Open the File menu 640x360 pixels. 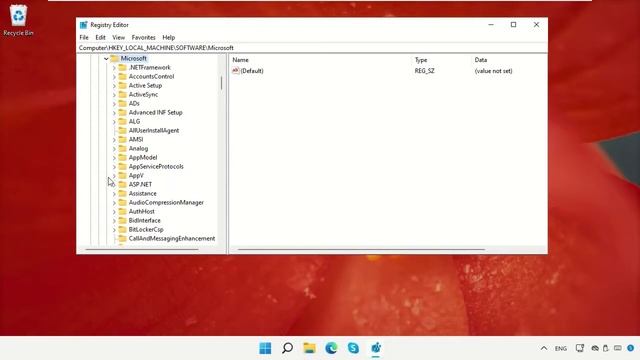(x=84, y=37)
